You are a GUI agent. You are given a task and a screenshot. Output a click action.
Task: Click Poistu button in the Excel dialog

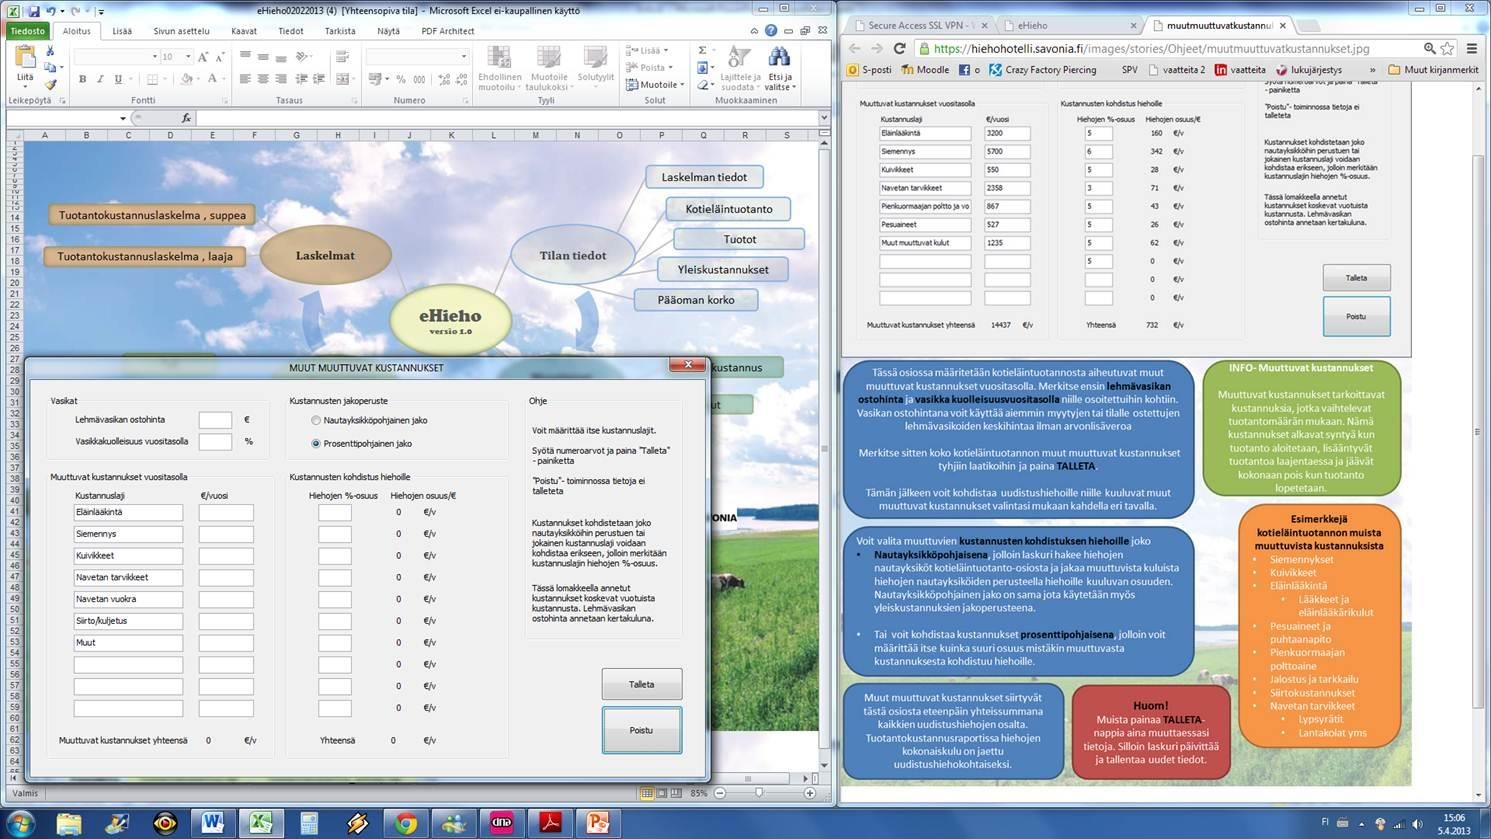(641, 730)
